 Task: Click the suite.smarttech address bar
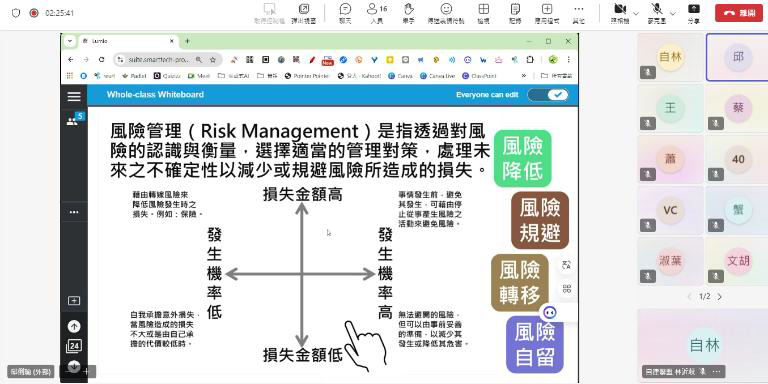tap(159, 60)
